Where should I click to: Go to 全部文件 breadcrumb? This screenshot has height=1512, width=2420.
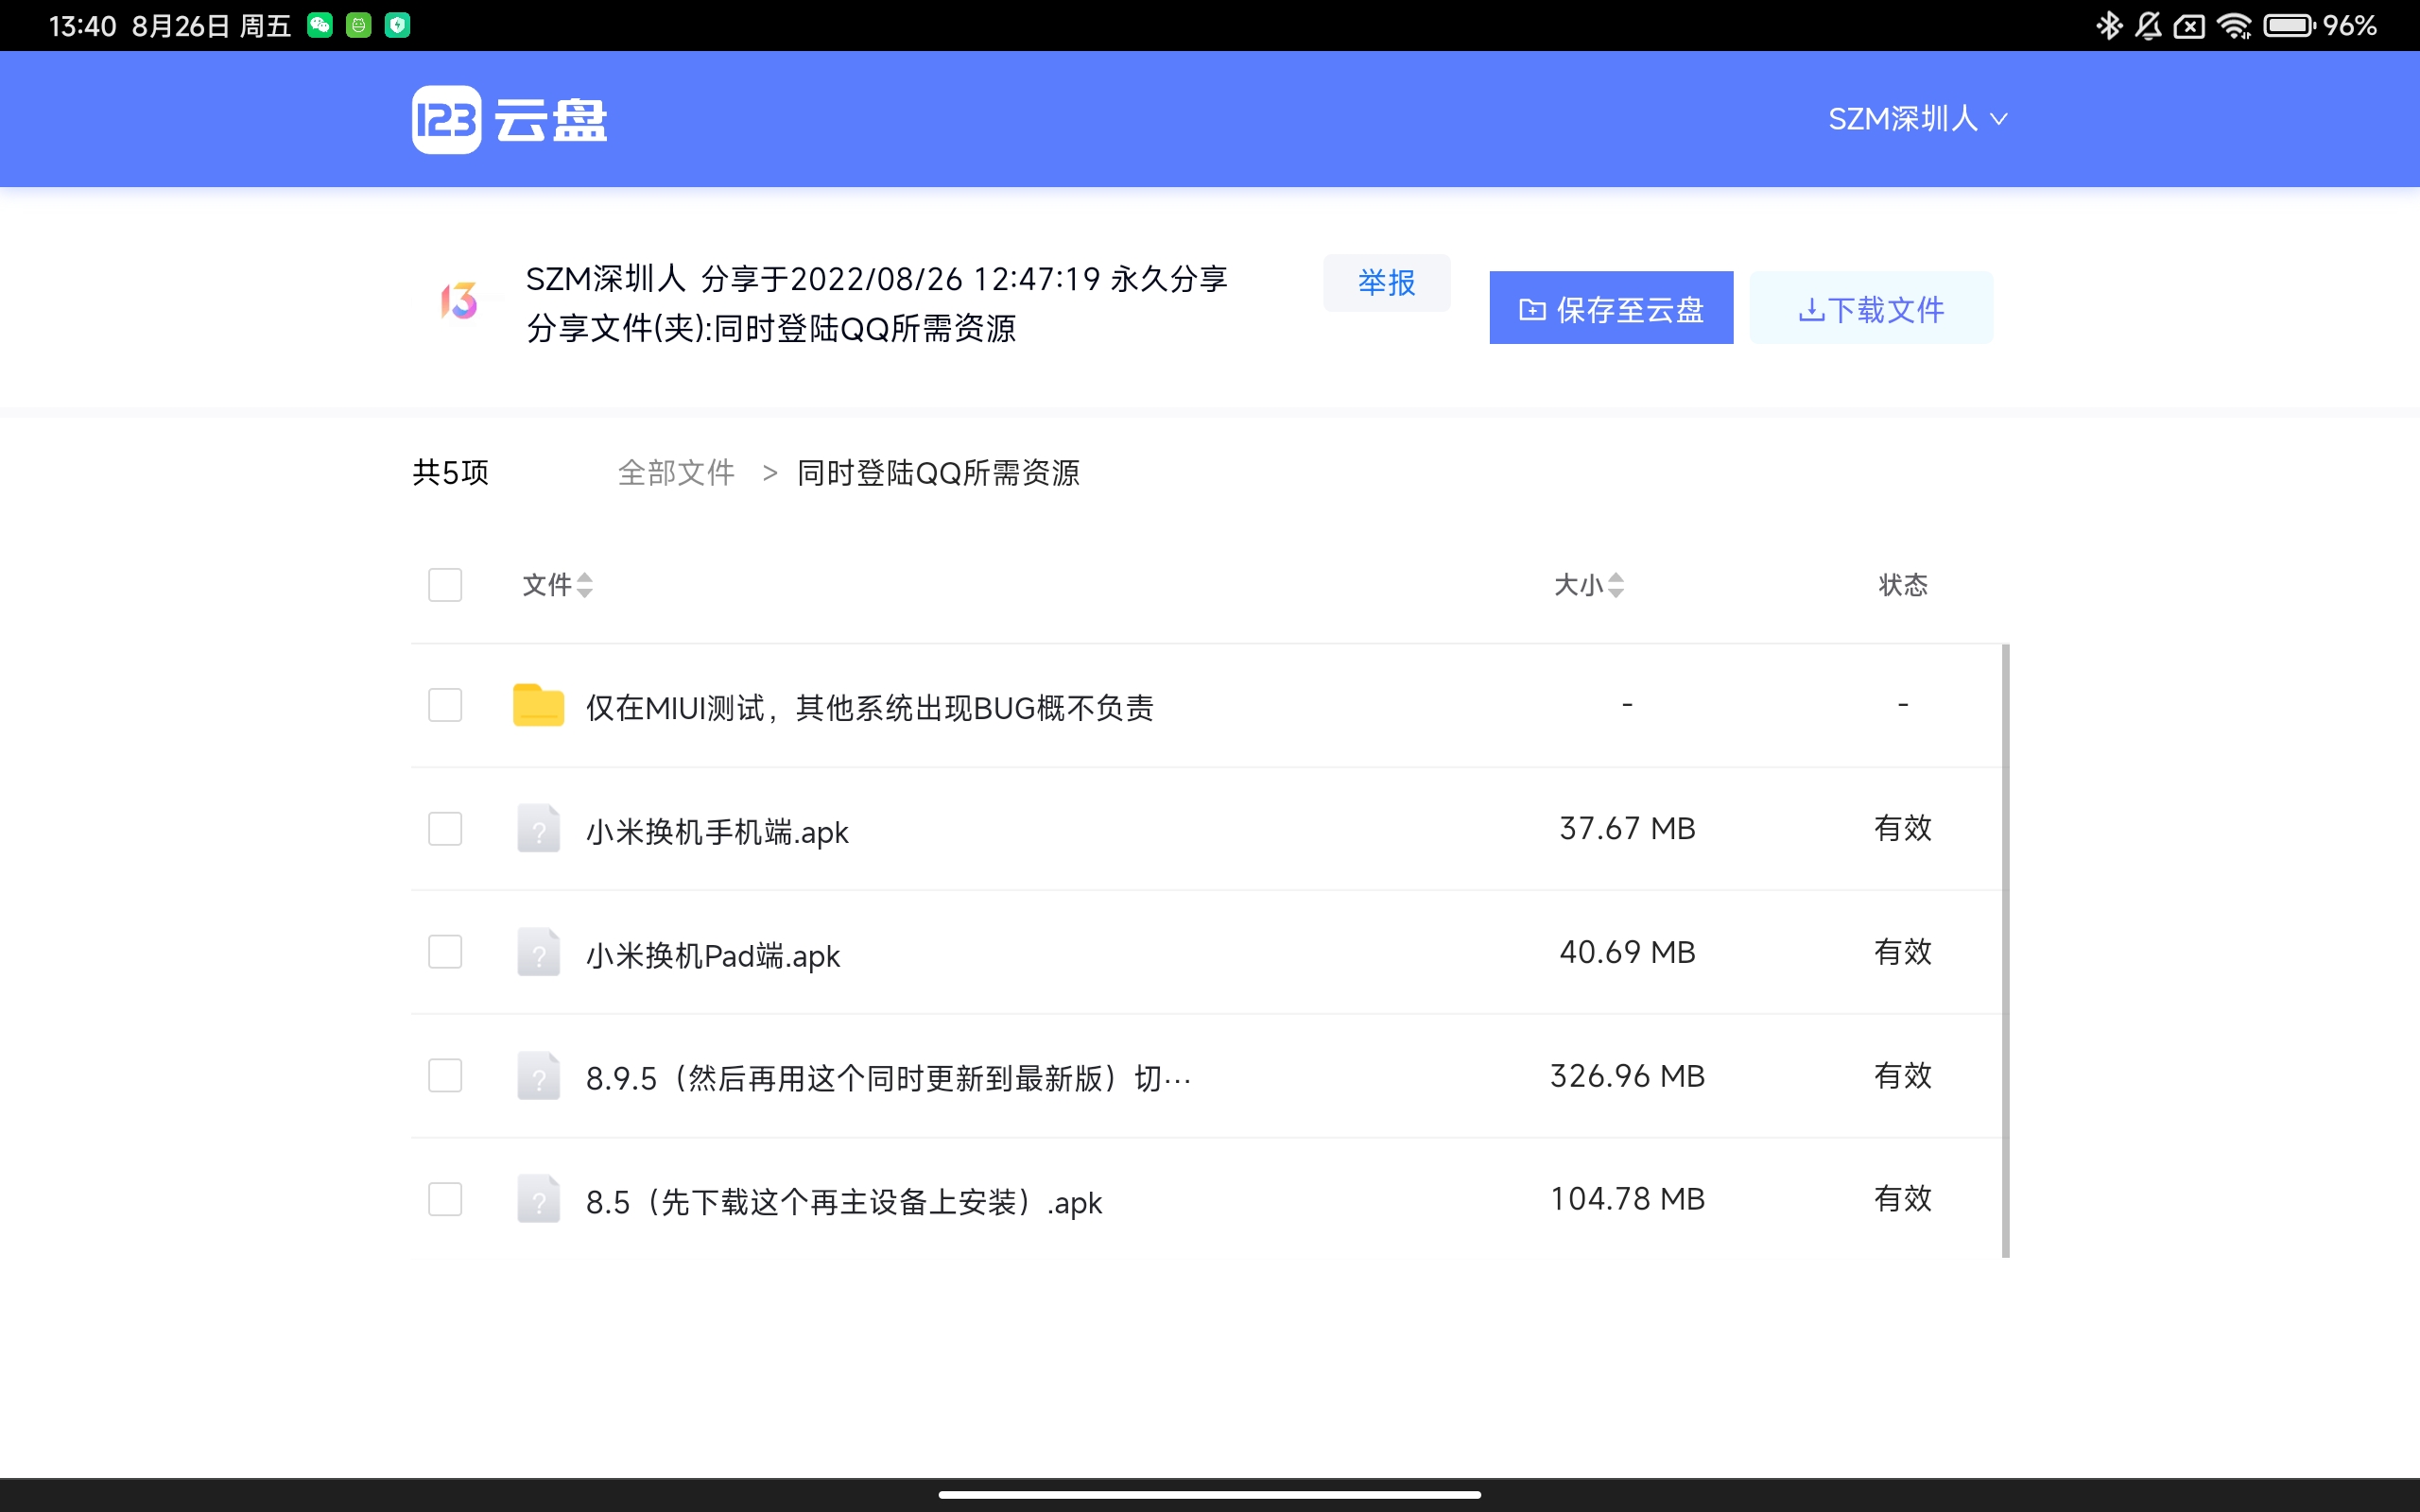[676, 472]
